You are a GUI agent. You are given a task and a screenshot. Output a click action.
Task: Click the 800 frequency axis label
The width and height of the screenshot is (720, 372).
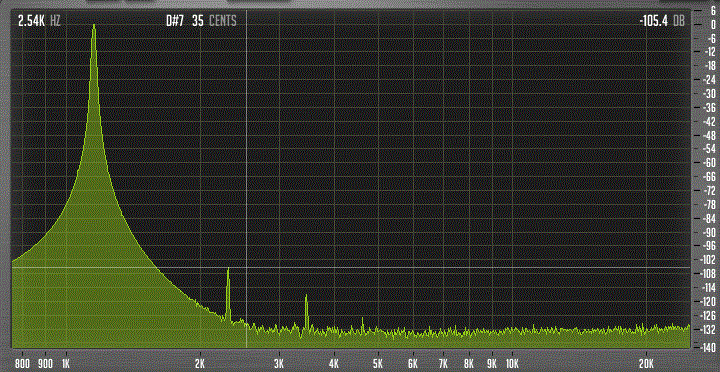(22, 364)
